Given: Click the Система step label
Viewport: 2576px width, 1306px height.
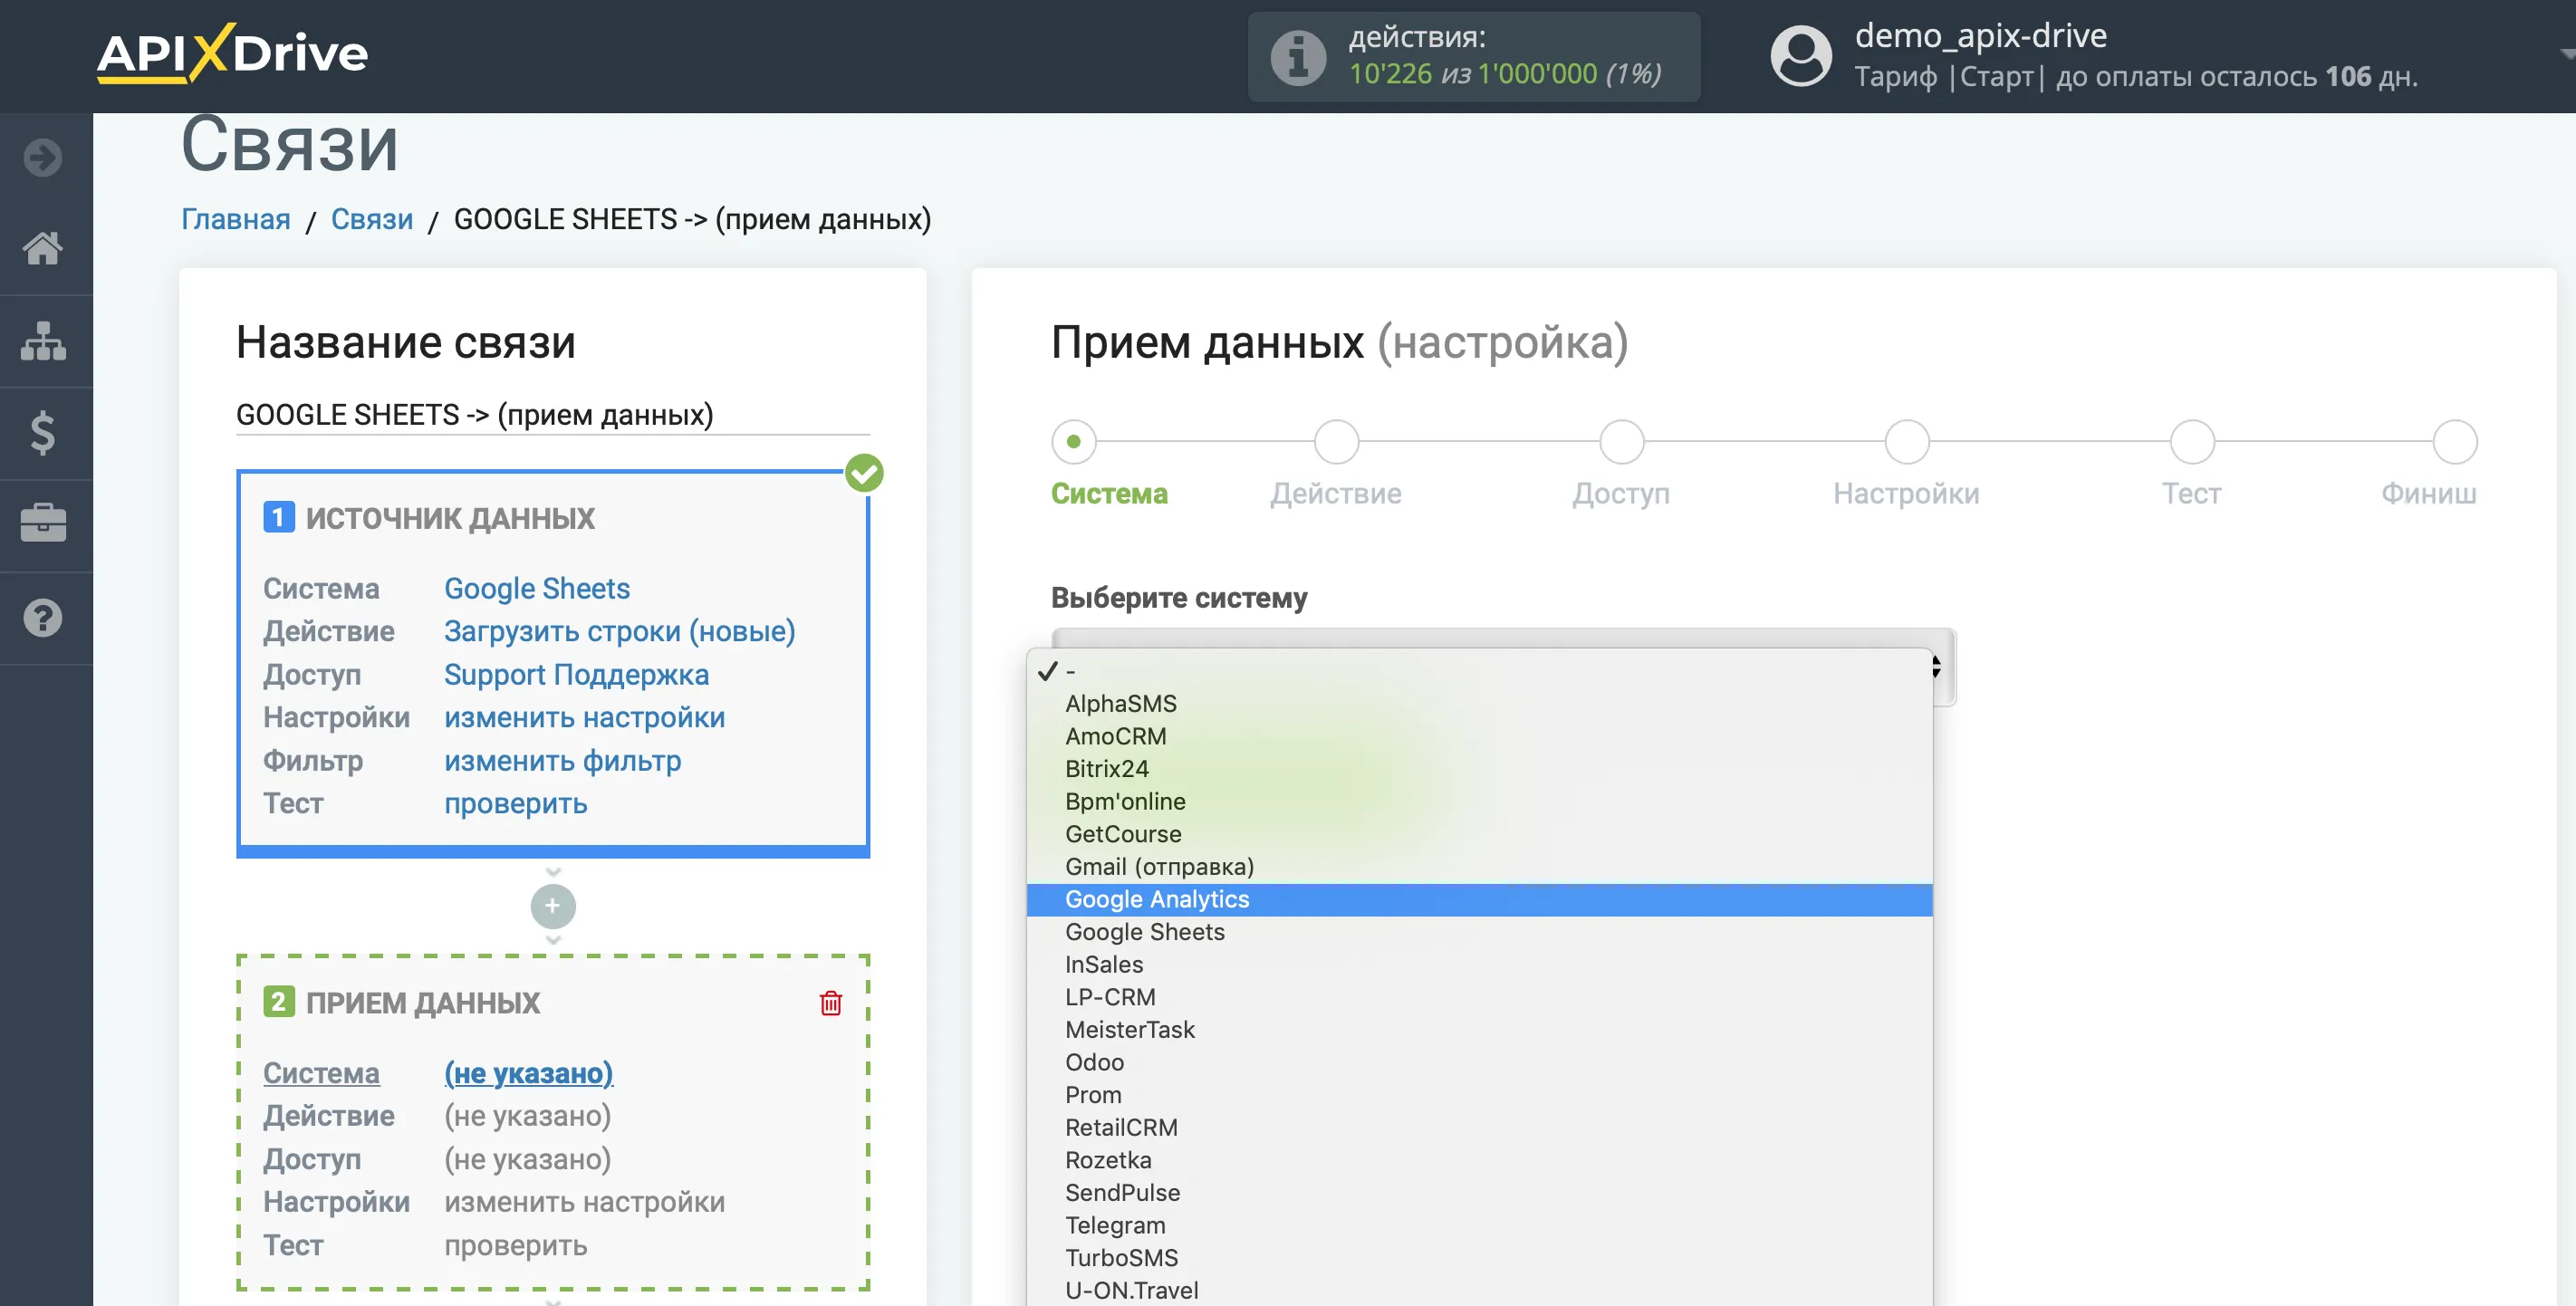Looking at the screenshot, I should point(1109,493).
